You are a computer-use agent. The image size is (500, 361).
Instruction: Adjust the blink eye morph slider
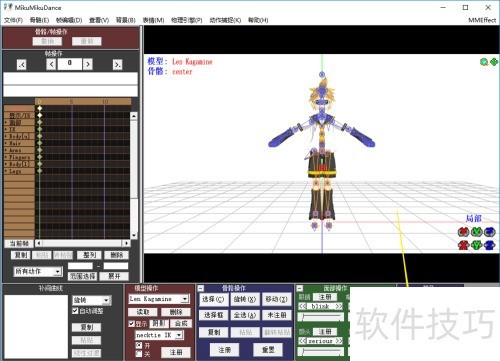321,317
